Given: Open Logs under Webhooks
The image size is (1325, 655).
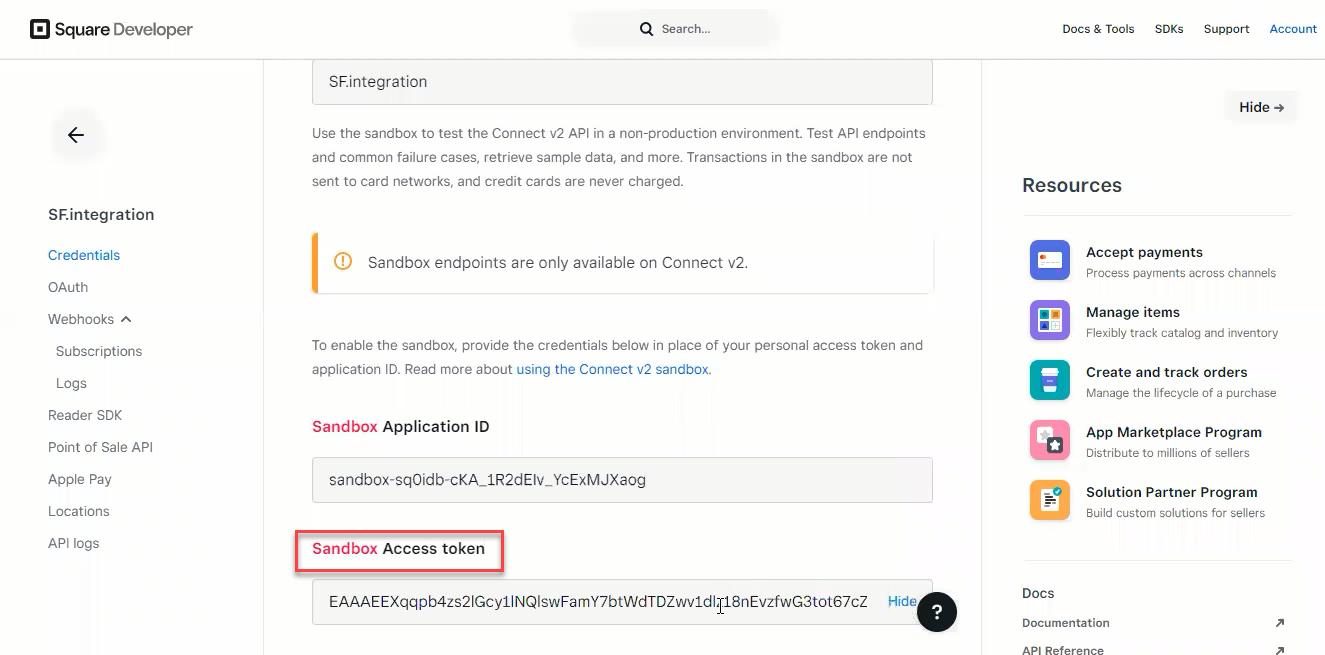Looking at the screenshot, I should (71, 383).
